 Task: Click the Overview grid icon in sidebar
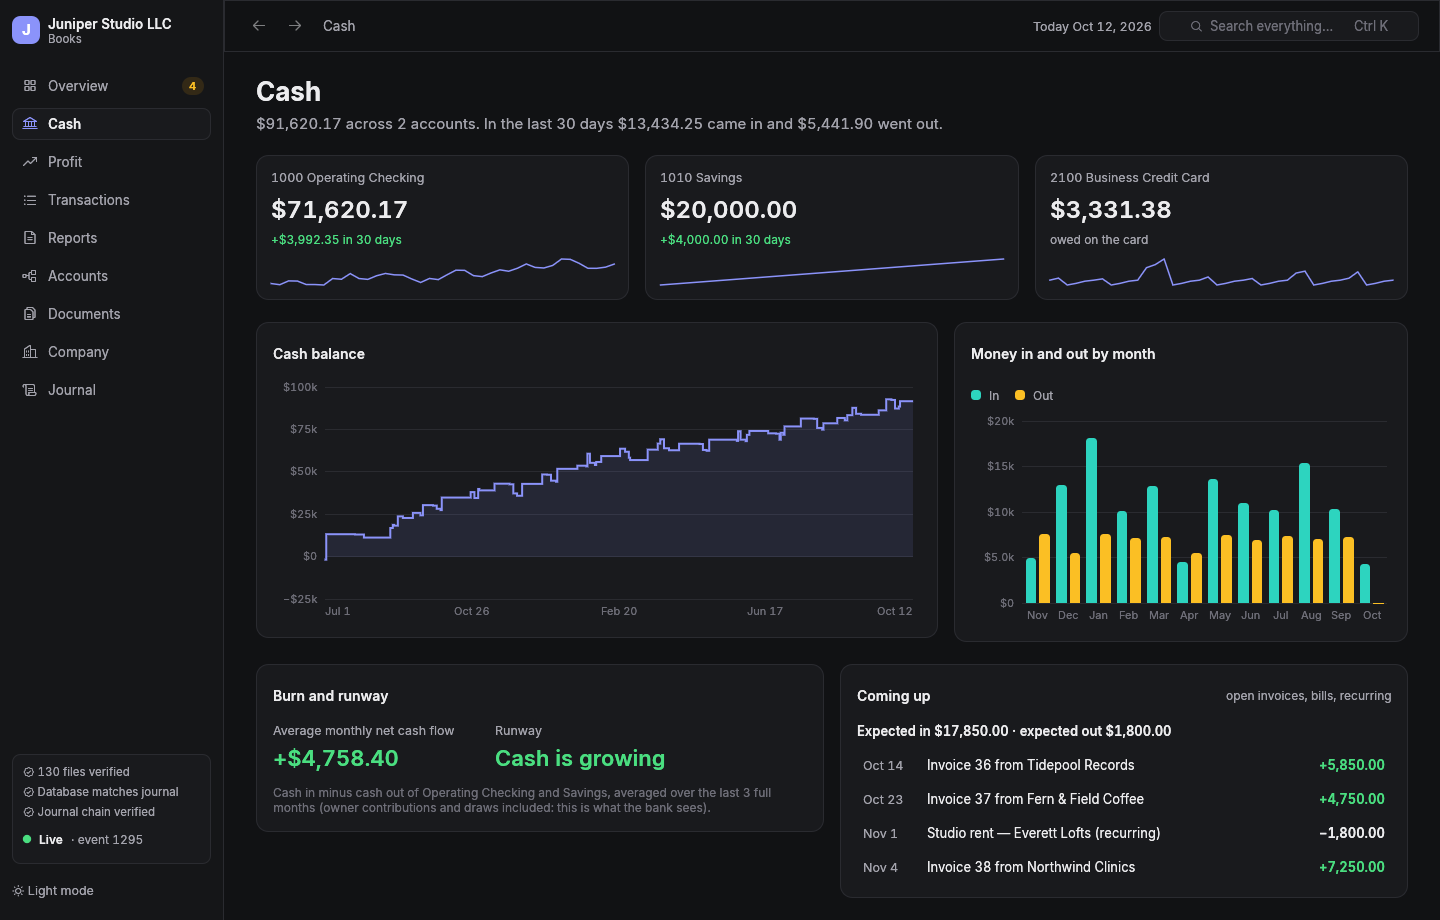coord(30,86)
